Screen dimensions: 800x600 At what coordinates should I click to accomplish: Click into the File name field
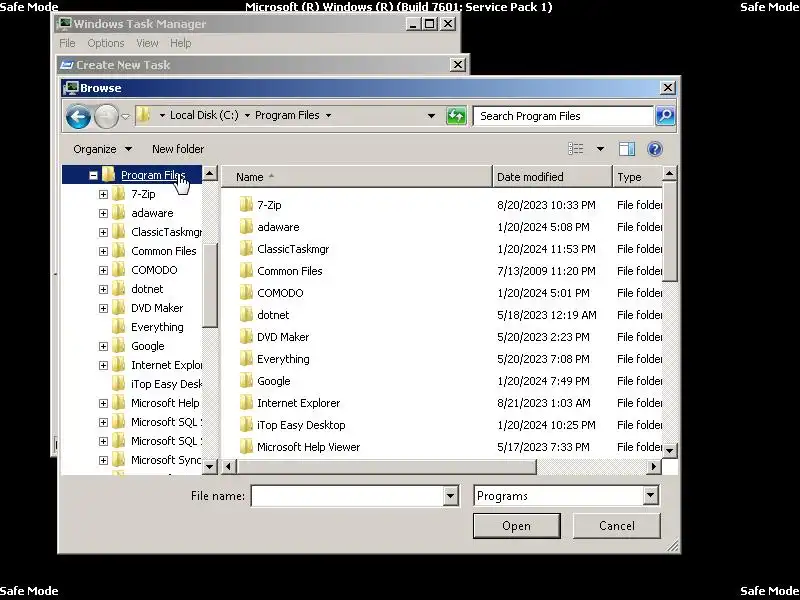point(347,495)
